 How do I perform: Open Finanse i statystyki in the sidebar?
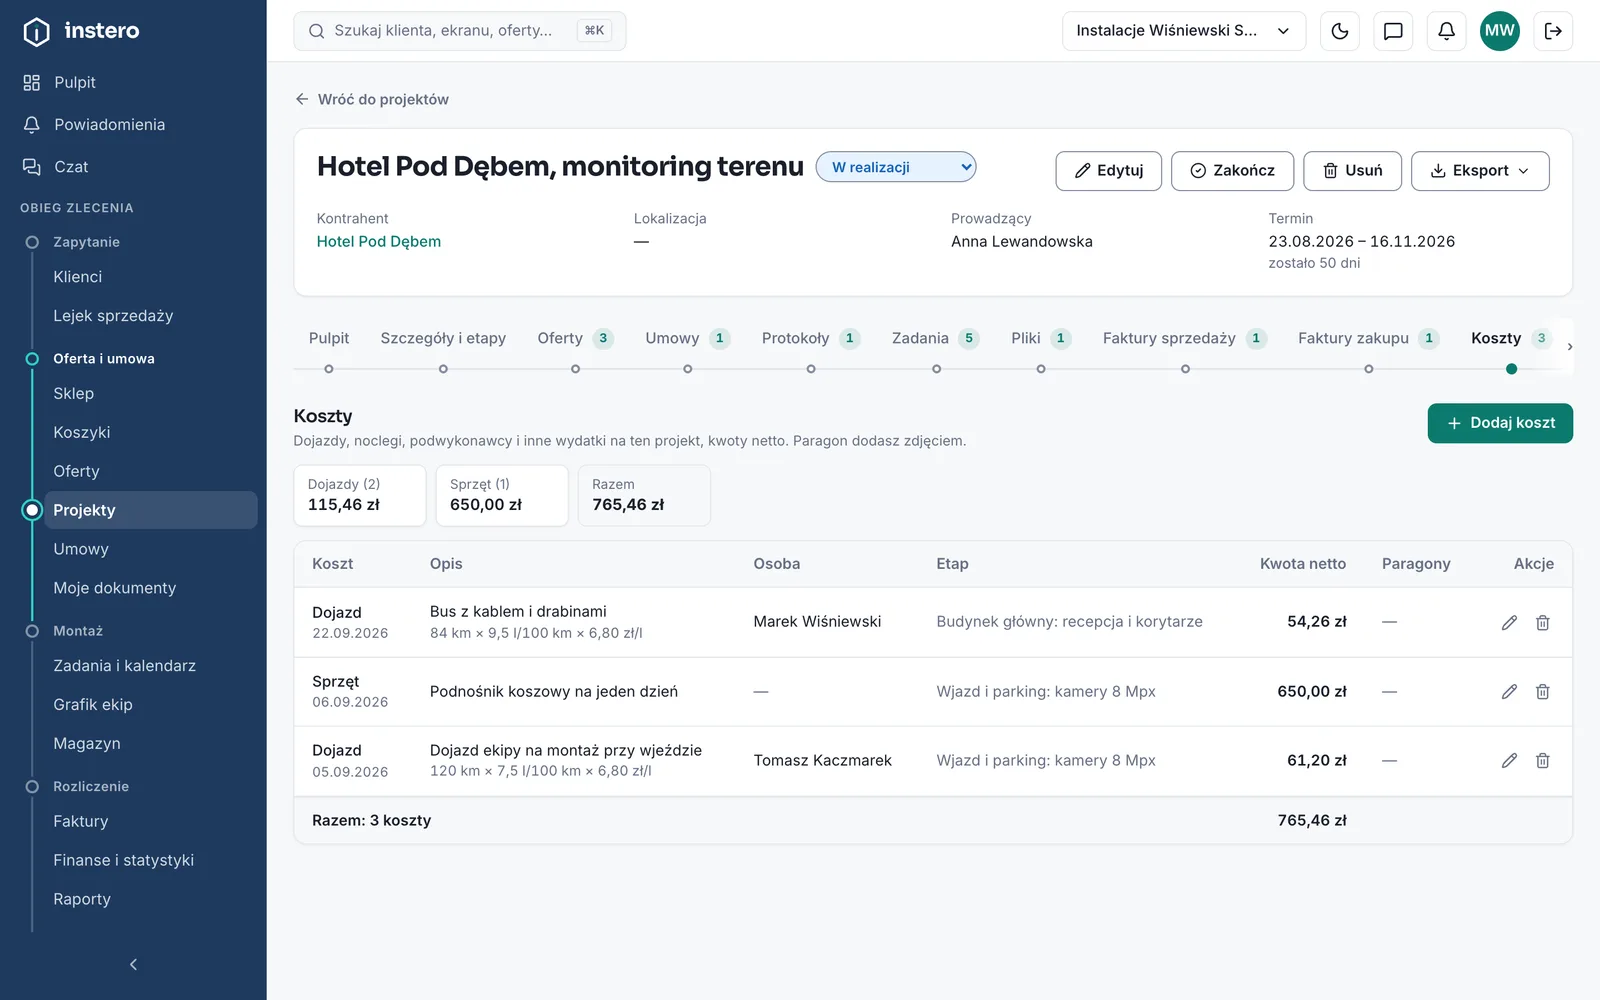tap(123, 860)
